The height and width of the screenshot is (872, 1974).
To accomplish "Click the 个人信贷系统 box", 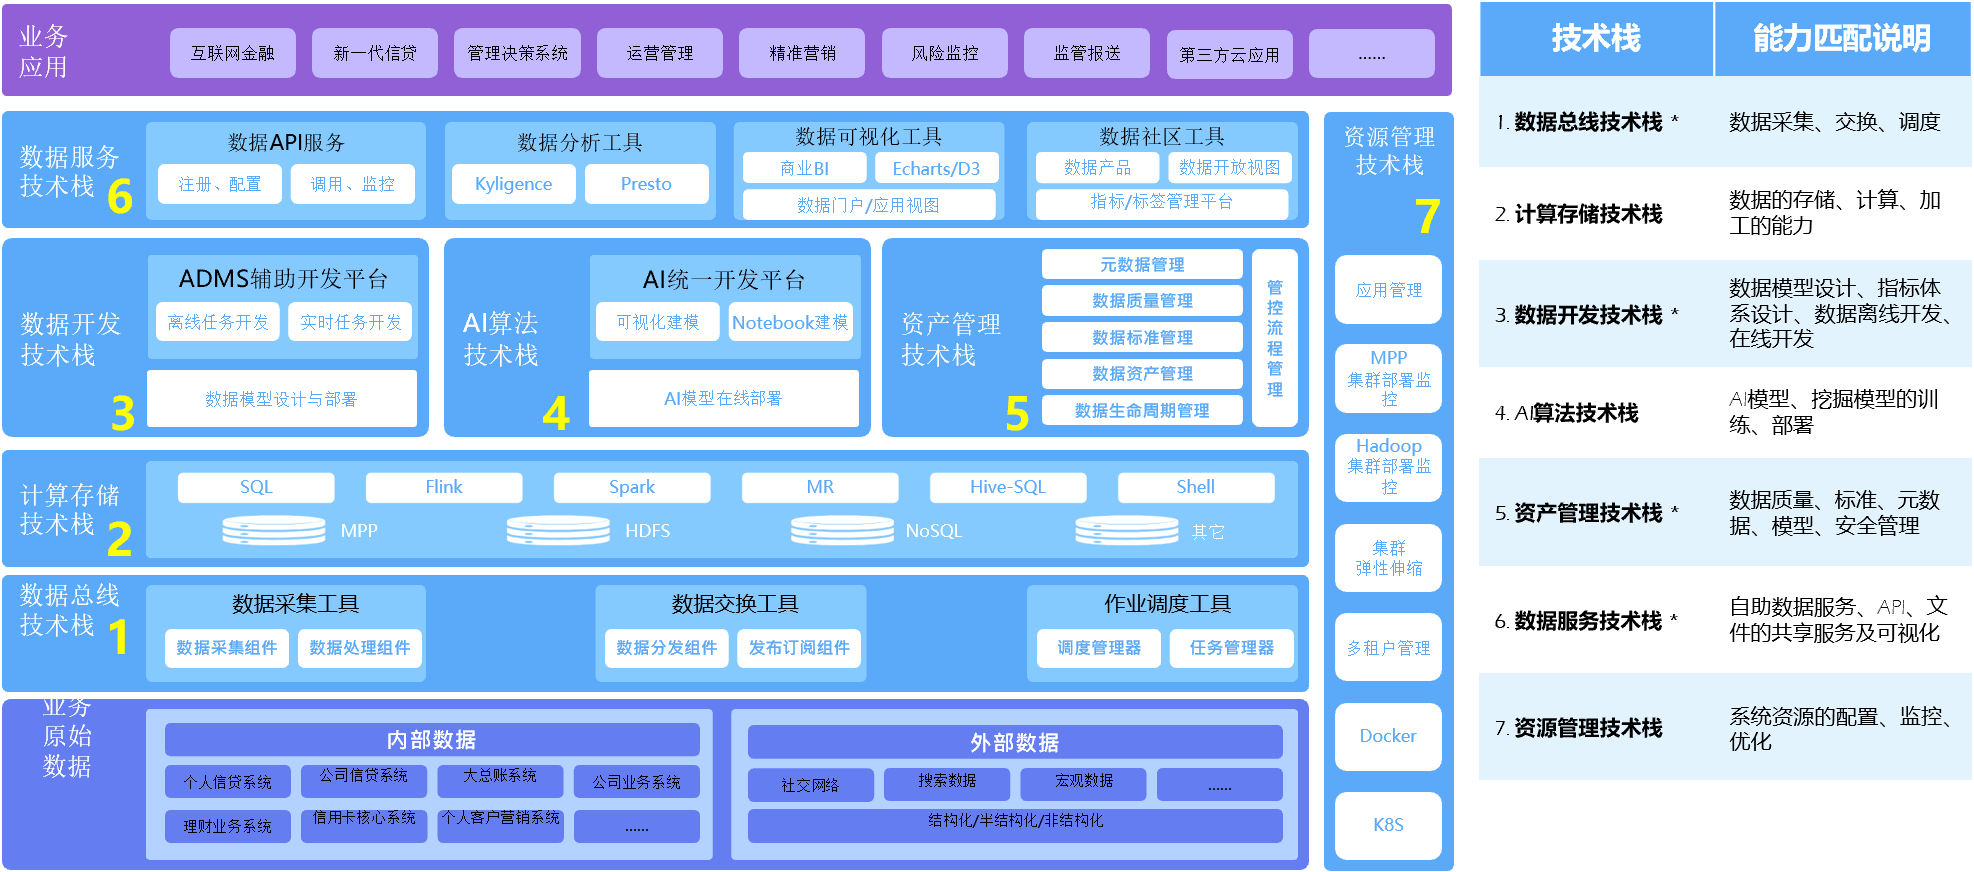I will point(228,782).
